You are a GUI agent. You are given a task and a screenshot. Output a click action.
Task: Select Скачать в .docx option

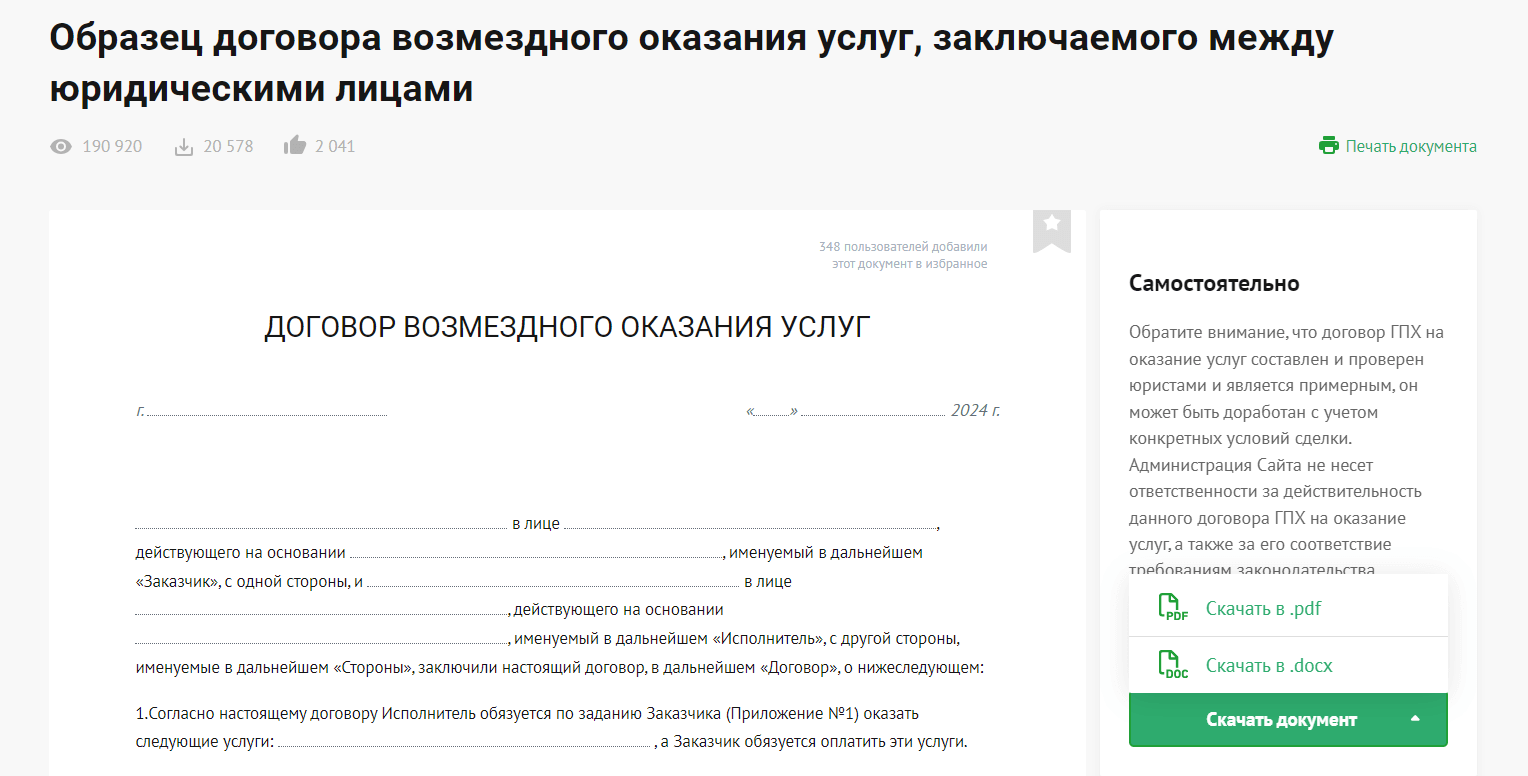(x=1269, y=665)
